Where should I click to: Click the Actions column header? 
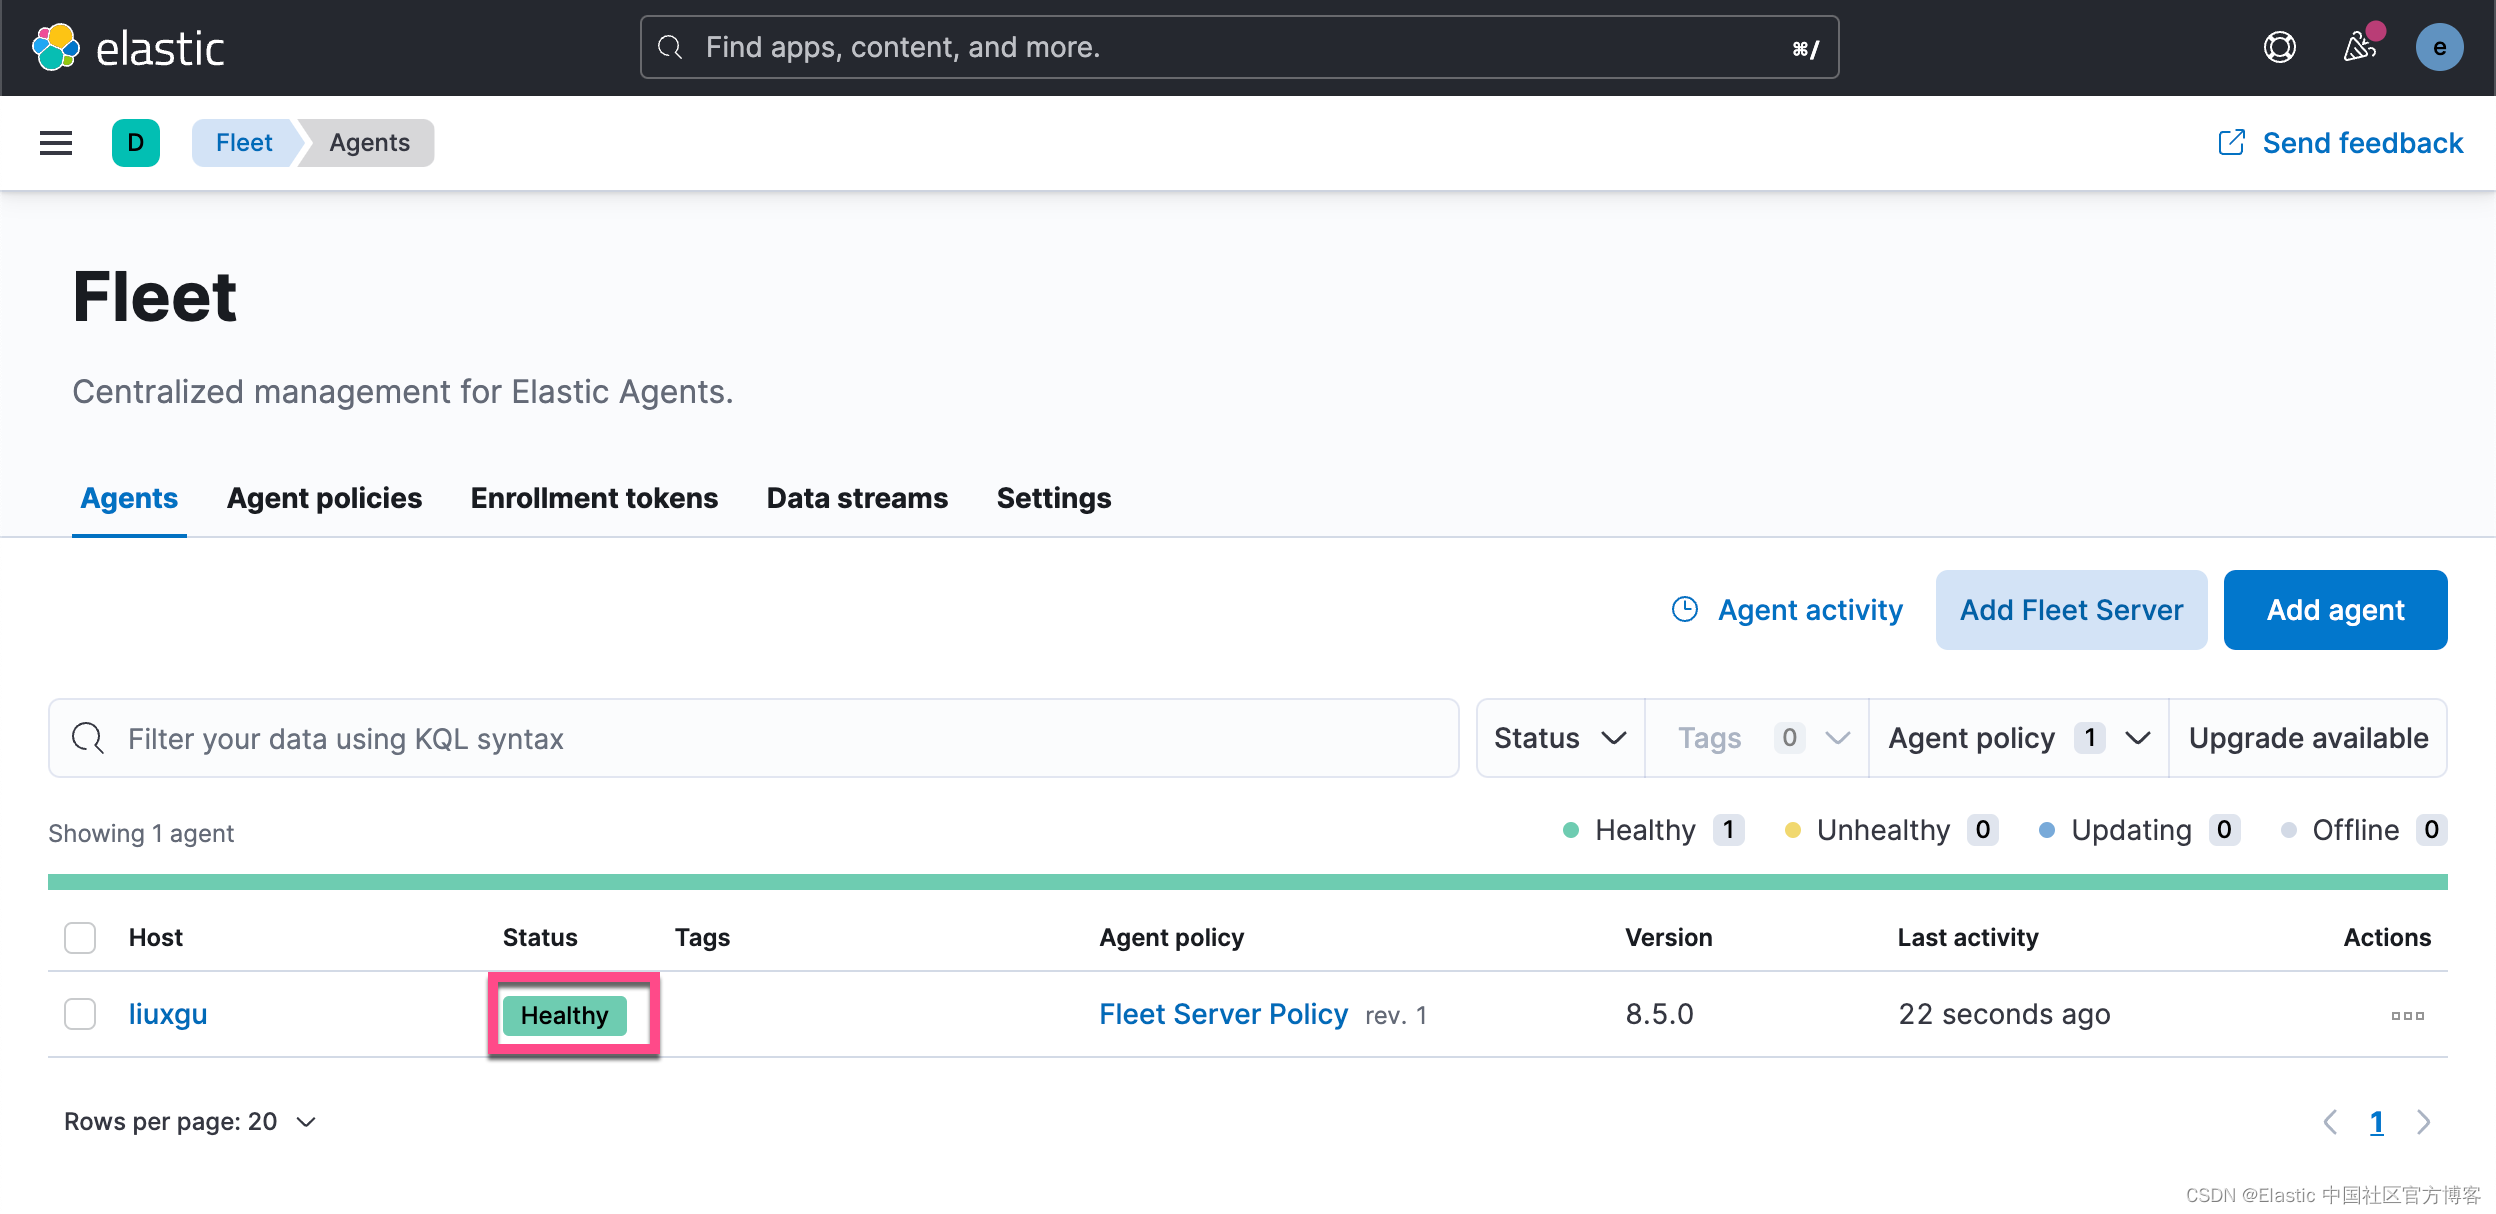2387,938
